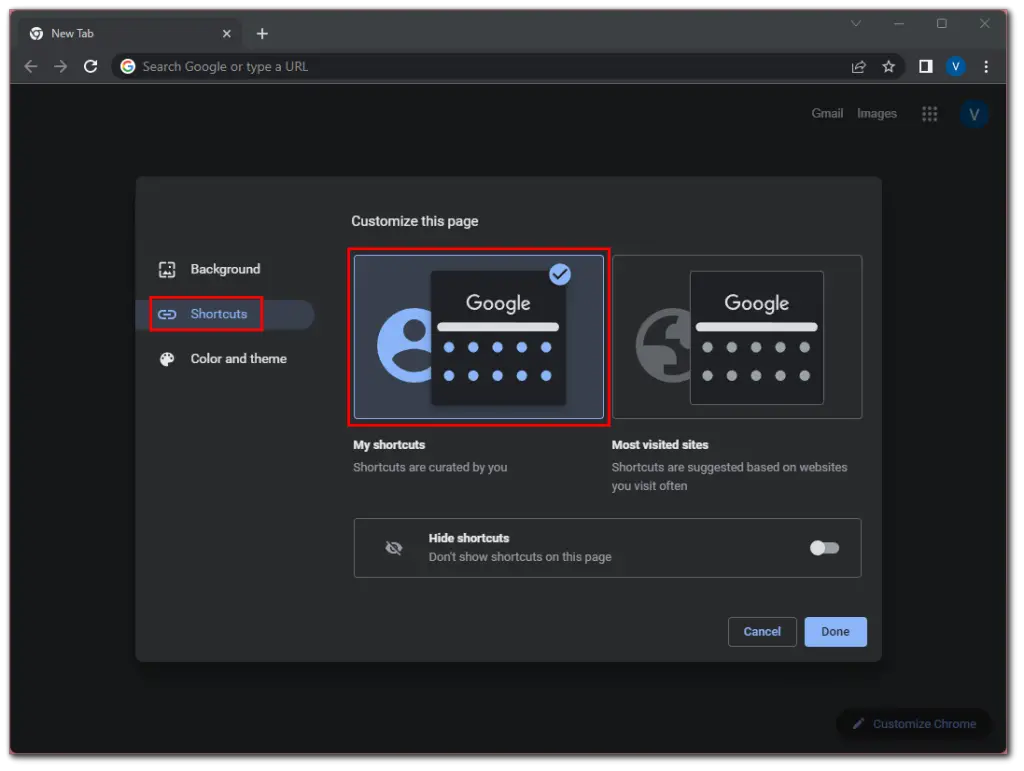Viewport: 1024px width, 771px height.
Task: Choose the Most visited sites card
Action: 737,337
